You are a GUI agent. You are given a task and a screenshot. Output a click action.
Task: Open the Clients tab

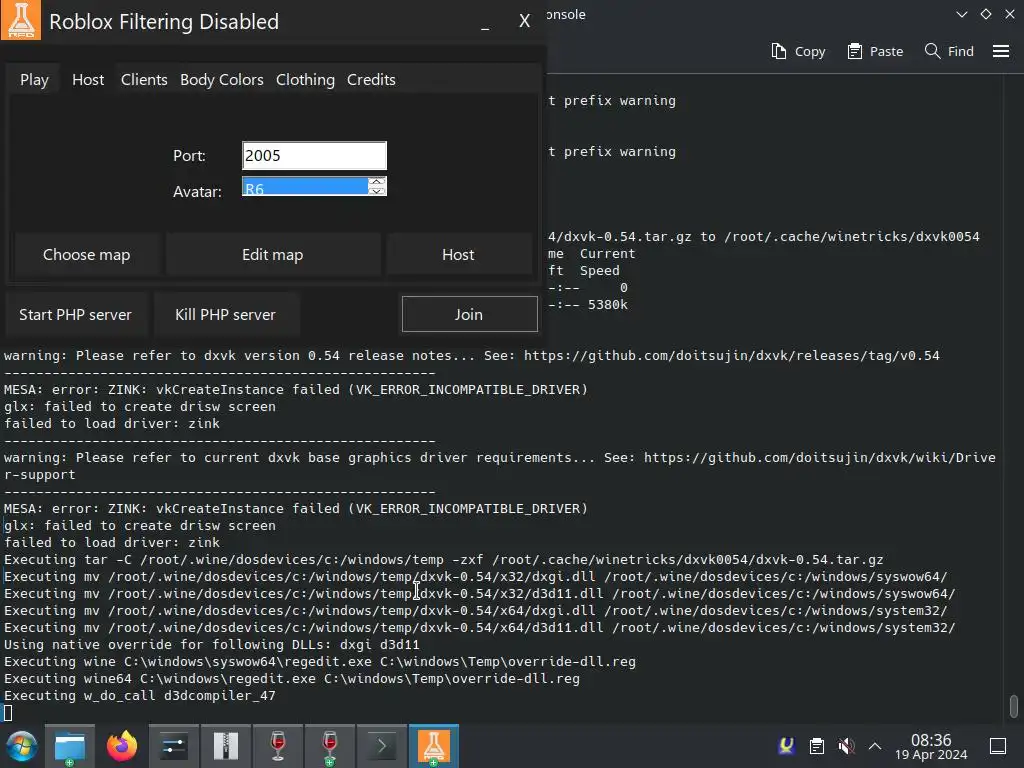(144, 80)
